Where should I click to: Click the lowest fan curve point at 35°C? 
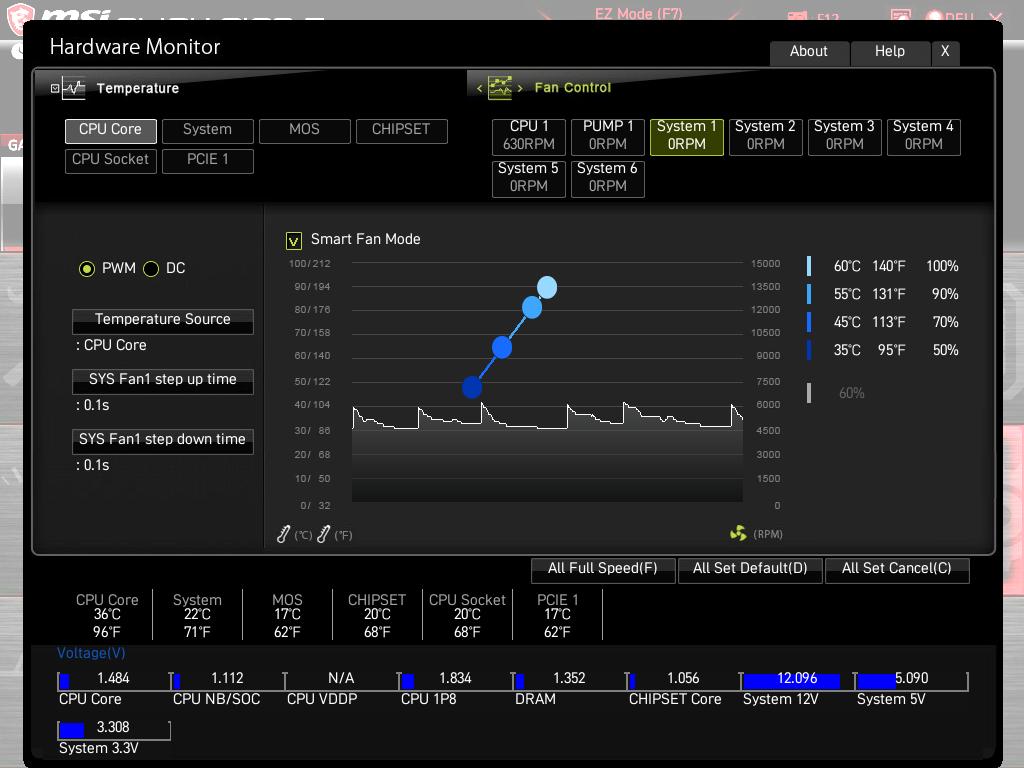(x=472, y=387)
